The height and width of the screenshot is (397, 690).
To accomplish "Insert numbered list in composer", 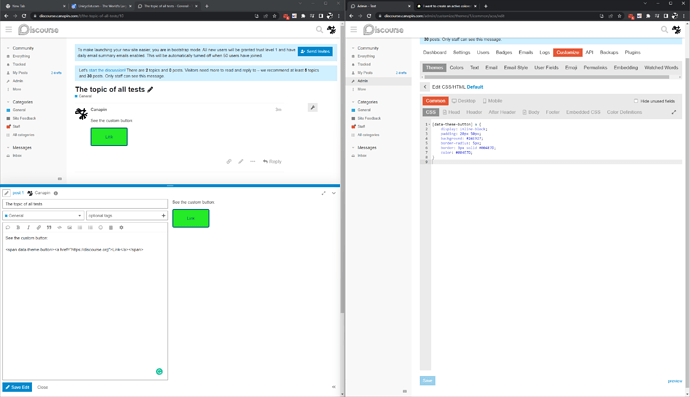I will (x=90, y=228).
